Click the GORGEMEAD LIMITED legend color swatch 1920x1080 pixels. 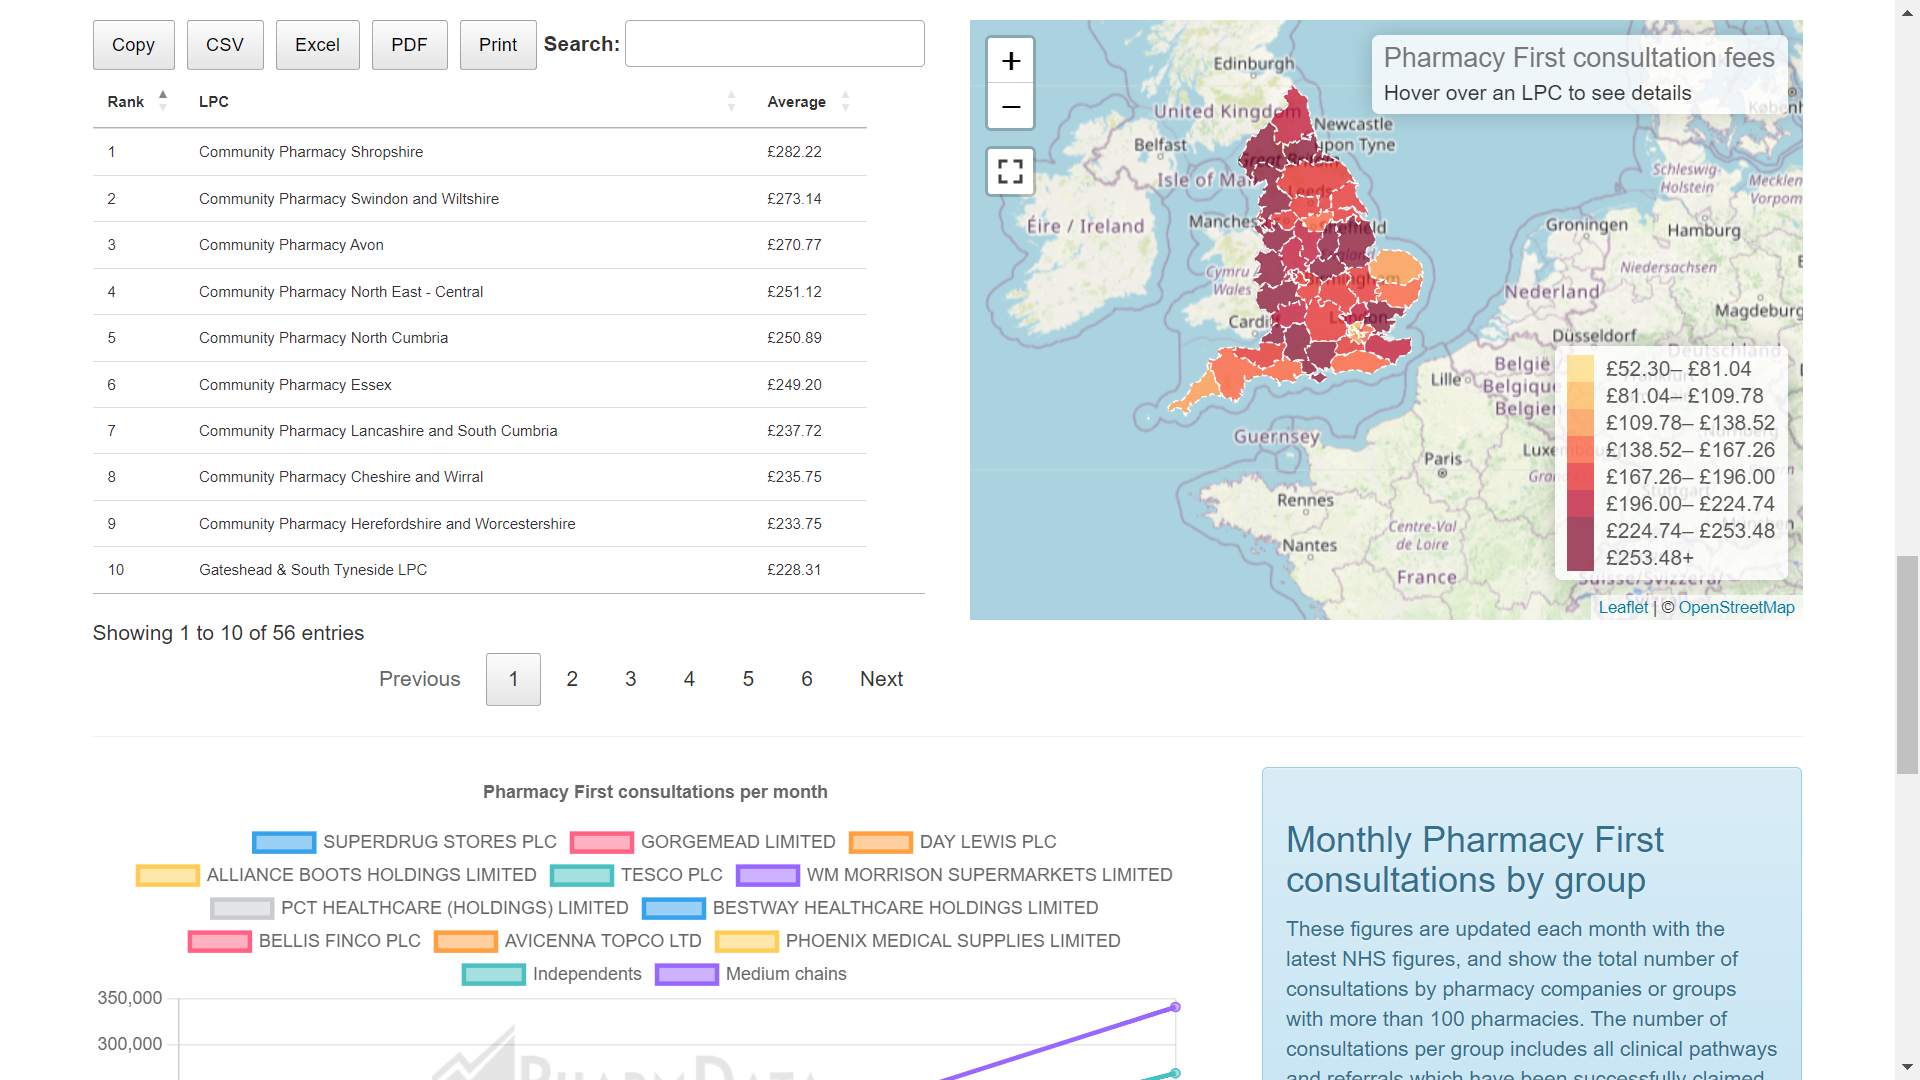tap(602, 842)
